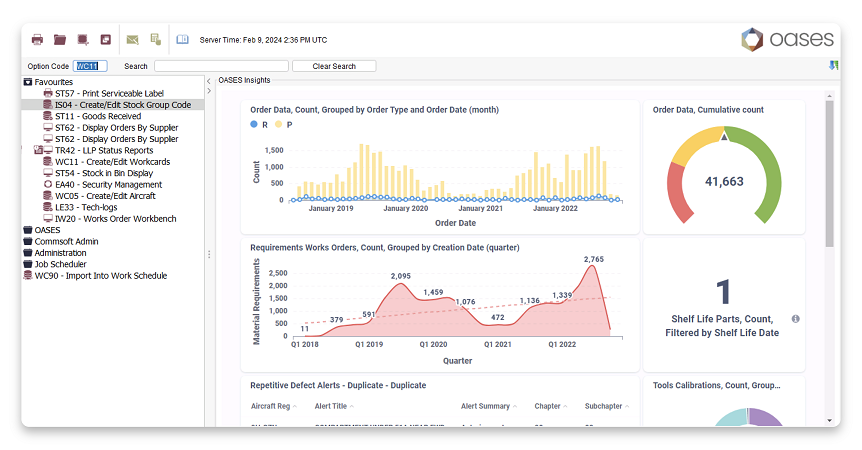
Task: Collapse the Favourites folder
Action: 27,82
